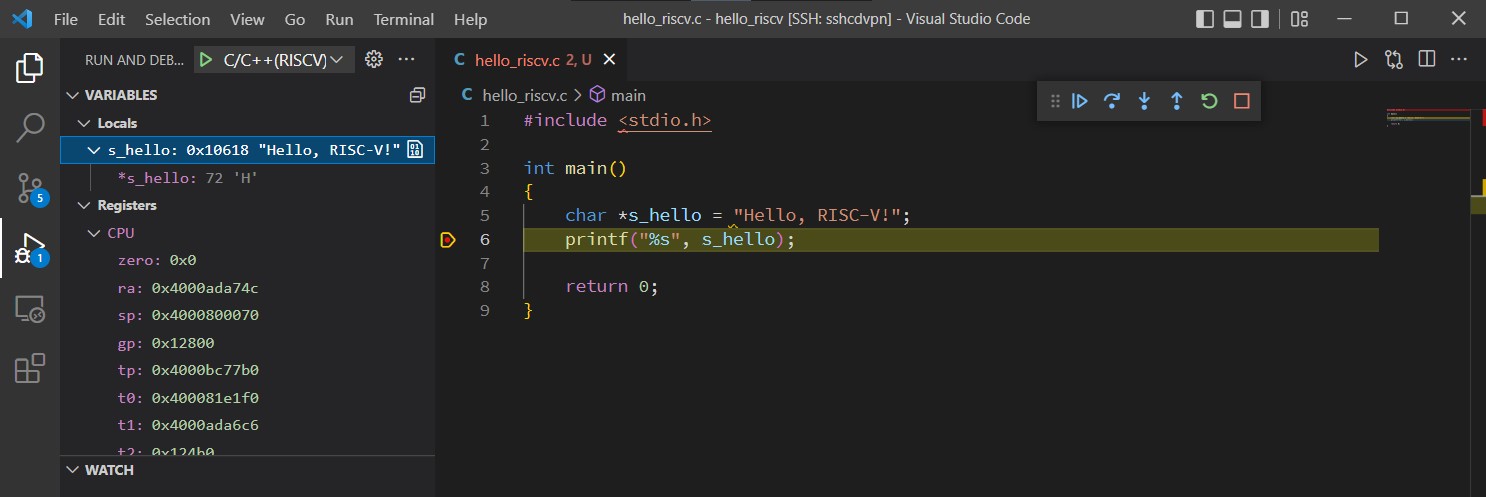
Task: Stop the debug session
Action: point(1241,101)
